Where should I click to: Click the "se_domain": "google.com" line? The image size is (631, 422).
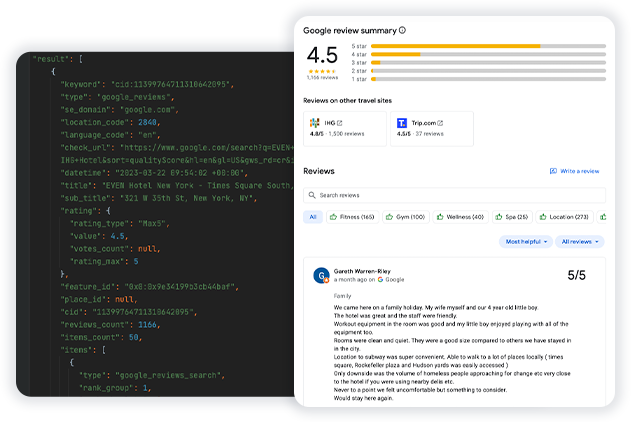(120, 110)
